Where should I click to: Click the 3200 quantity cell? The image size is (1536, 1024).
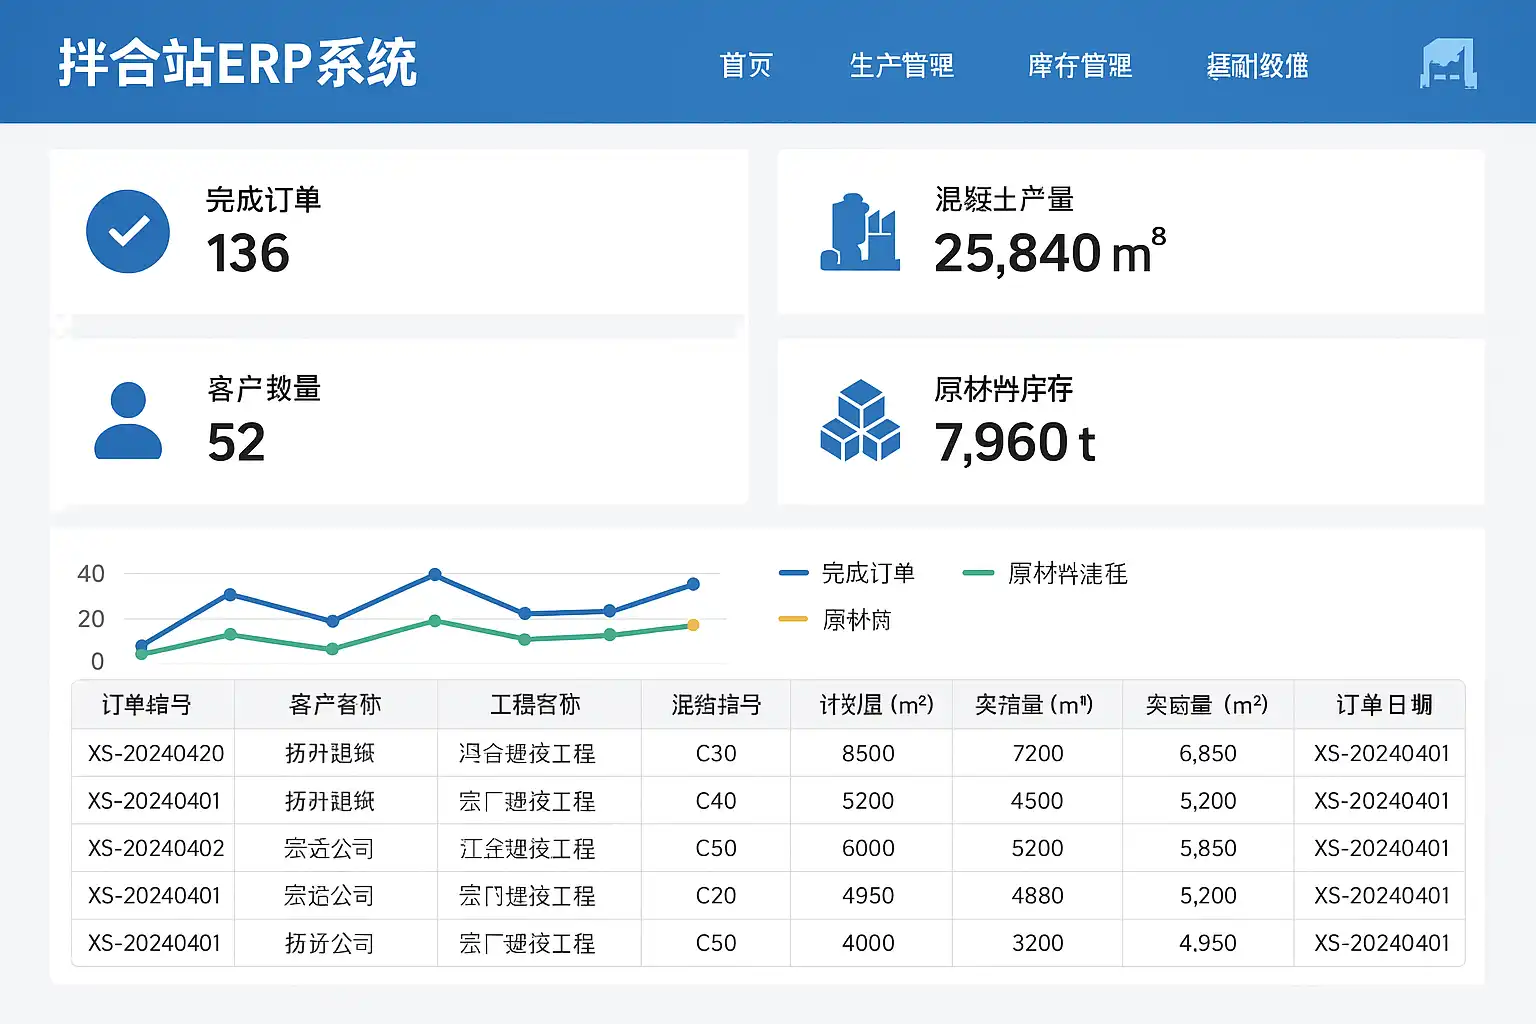pyautogui.click(x=1037, y=943)
